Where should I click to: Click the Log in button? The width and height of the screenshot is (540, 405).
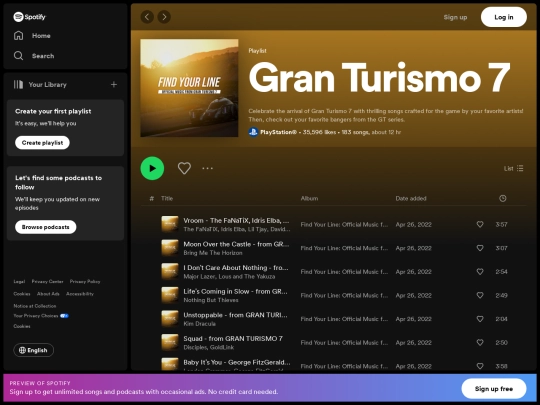[503, 17]
